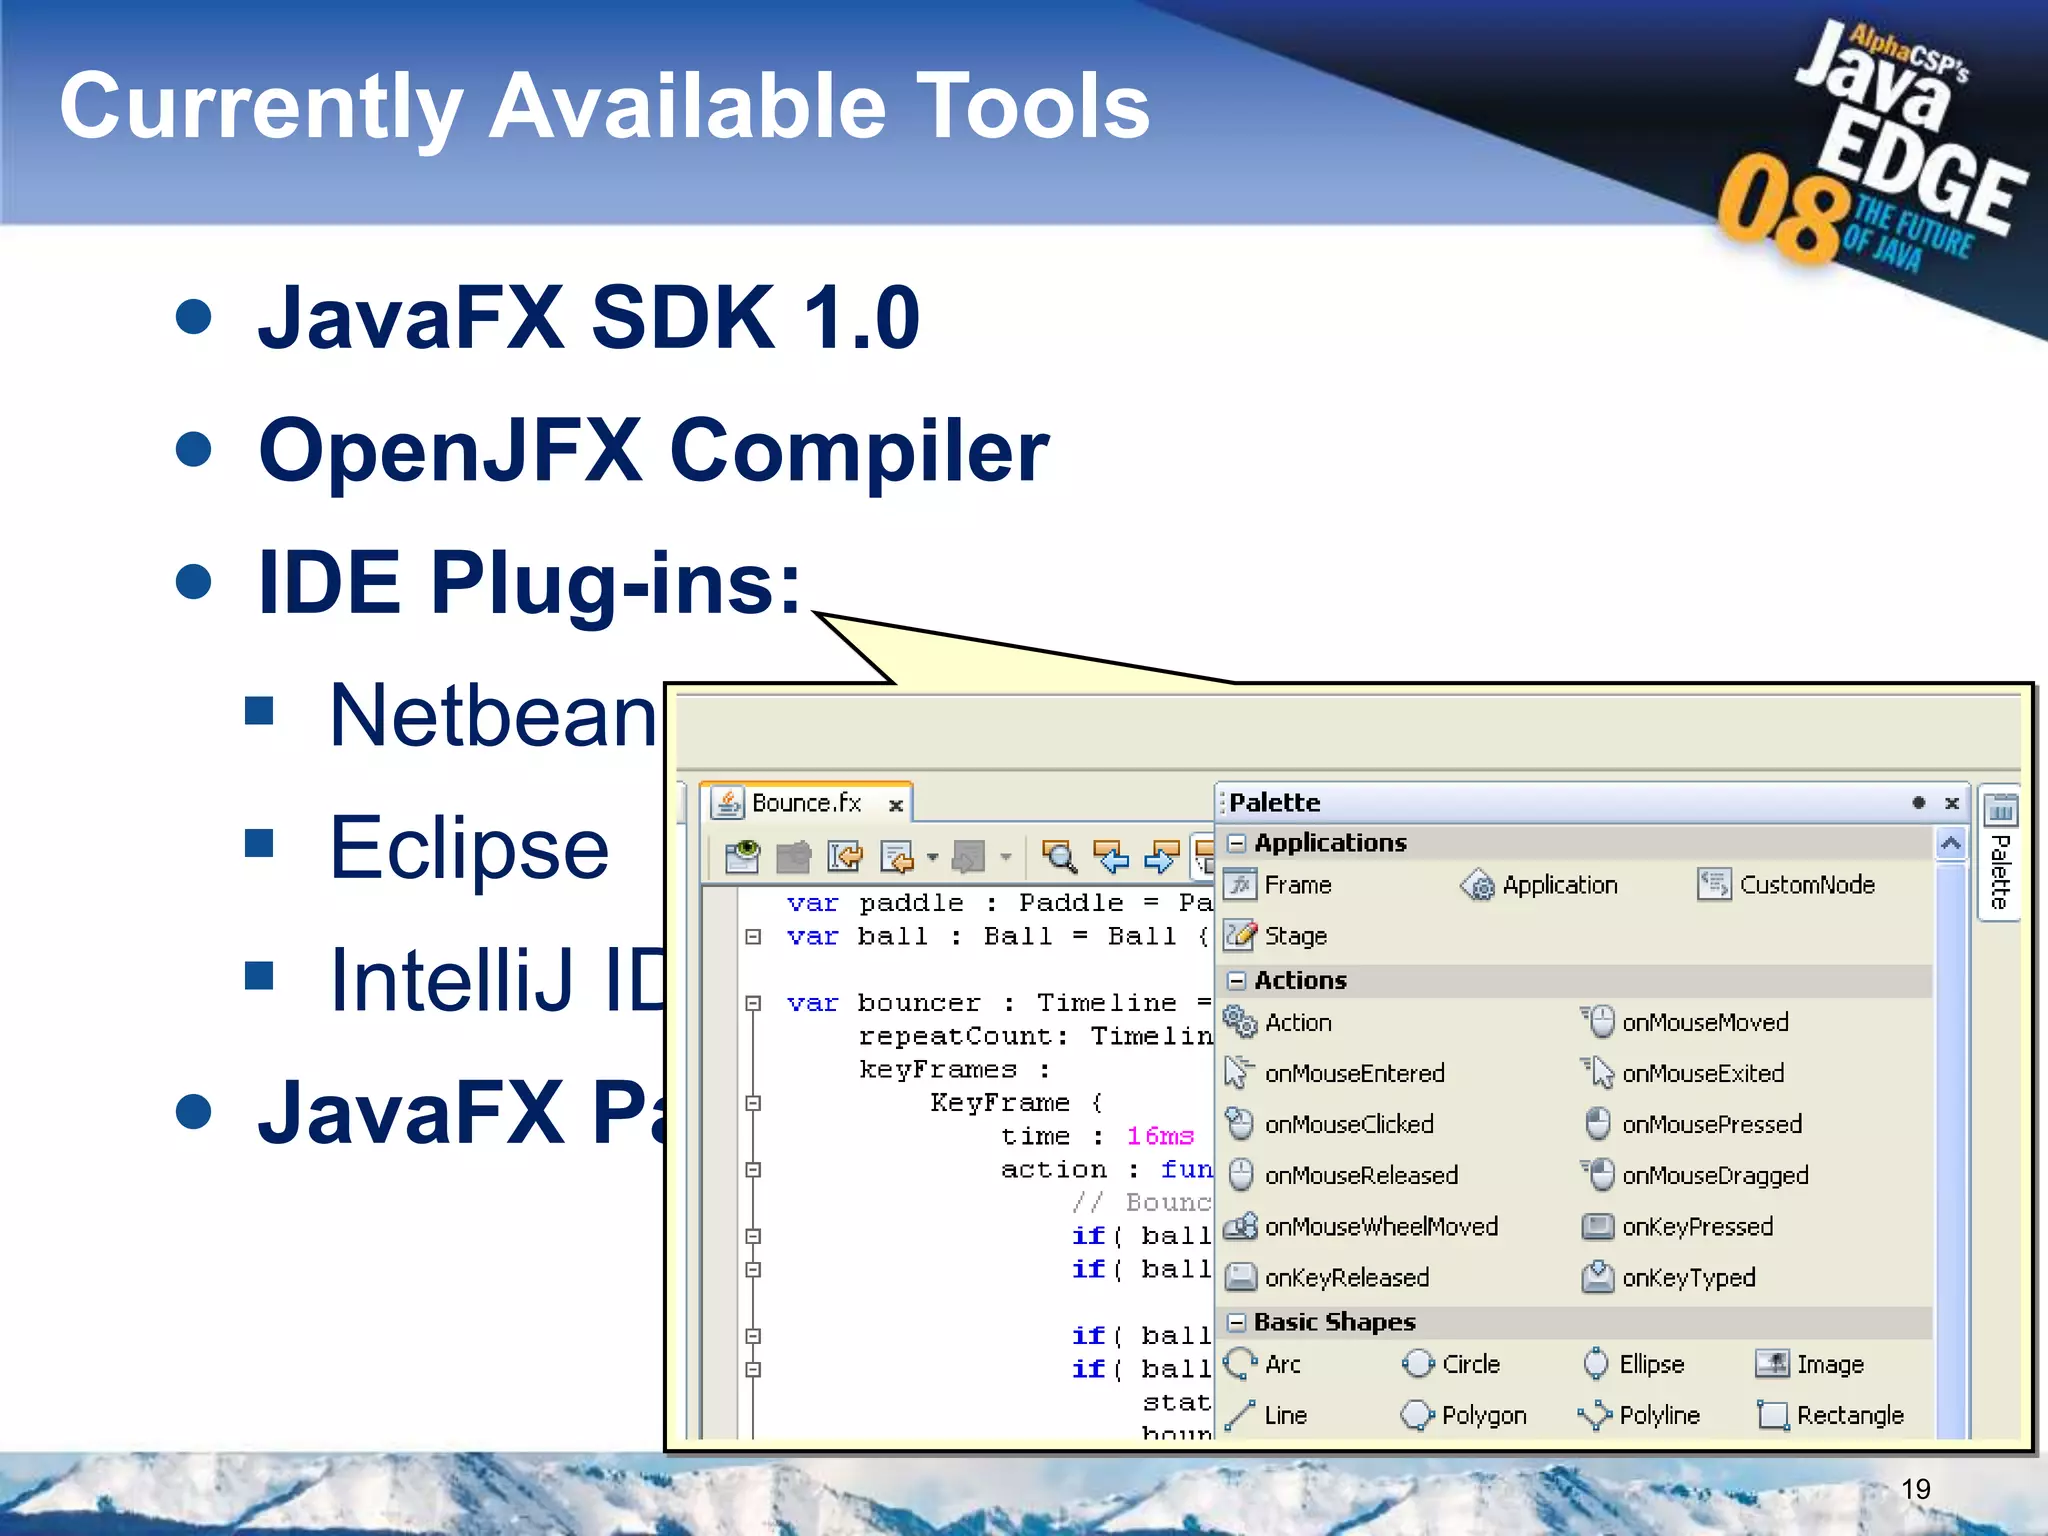This screenshot has height=1536, width=2048.
Task: Open the vertical Palette side tab
Action: click(x=1999, y=853)
